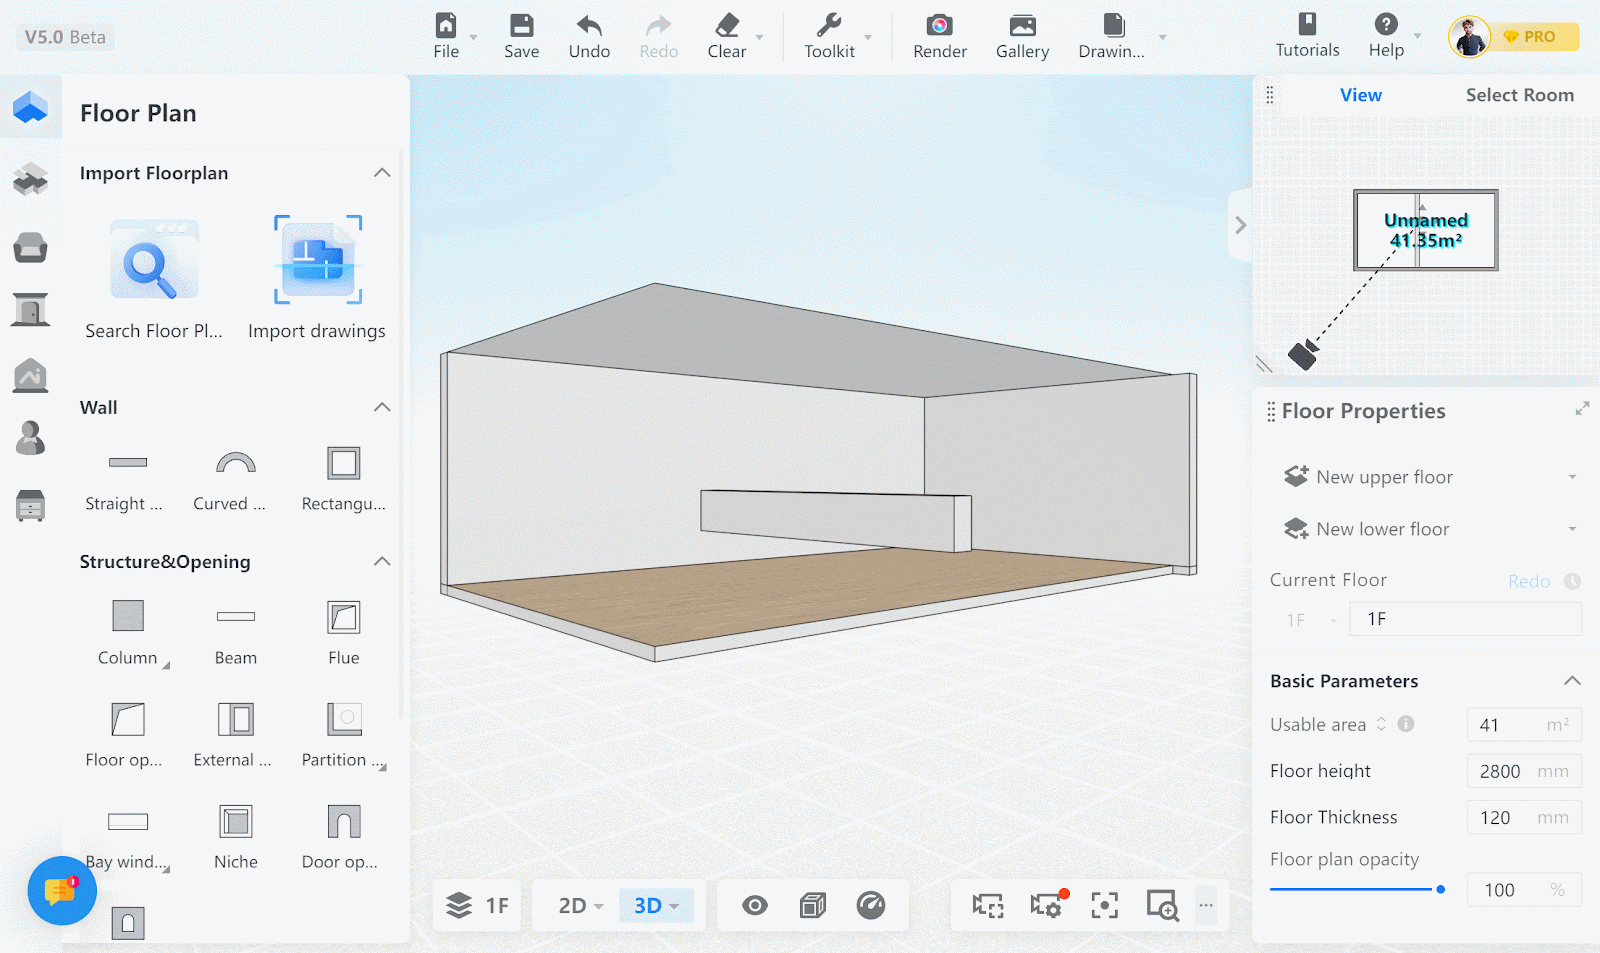Add a Beam structure

click(235, 616)
